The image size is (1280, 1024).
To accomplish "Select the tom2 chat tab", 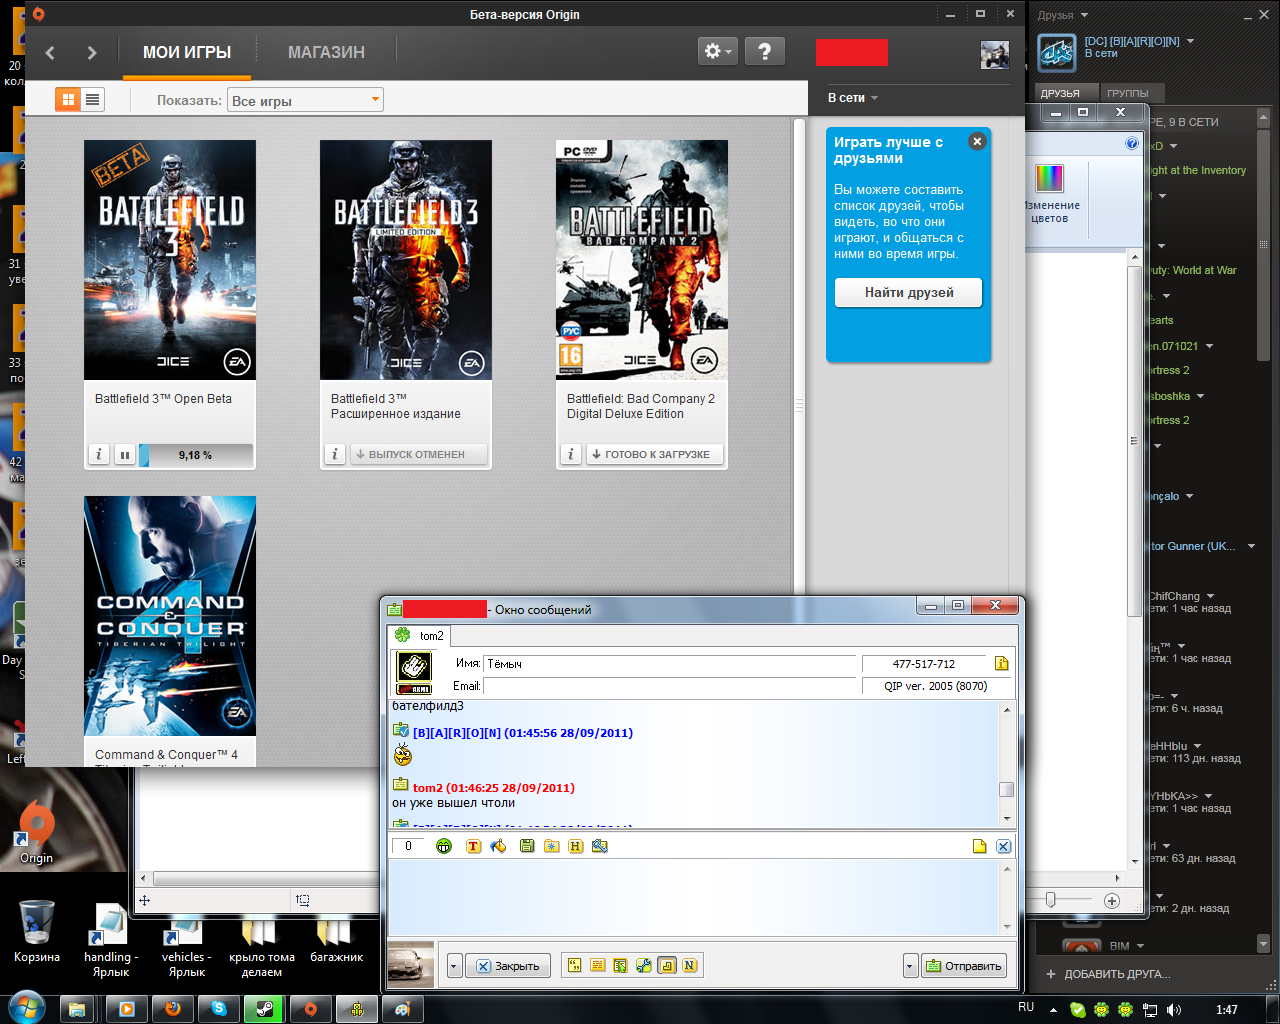I will pyautogui.click(x=420, y=635).
